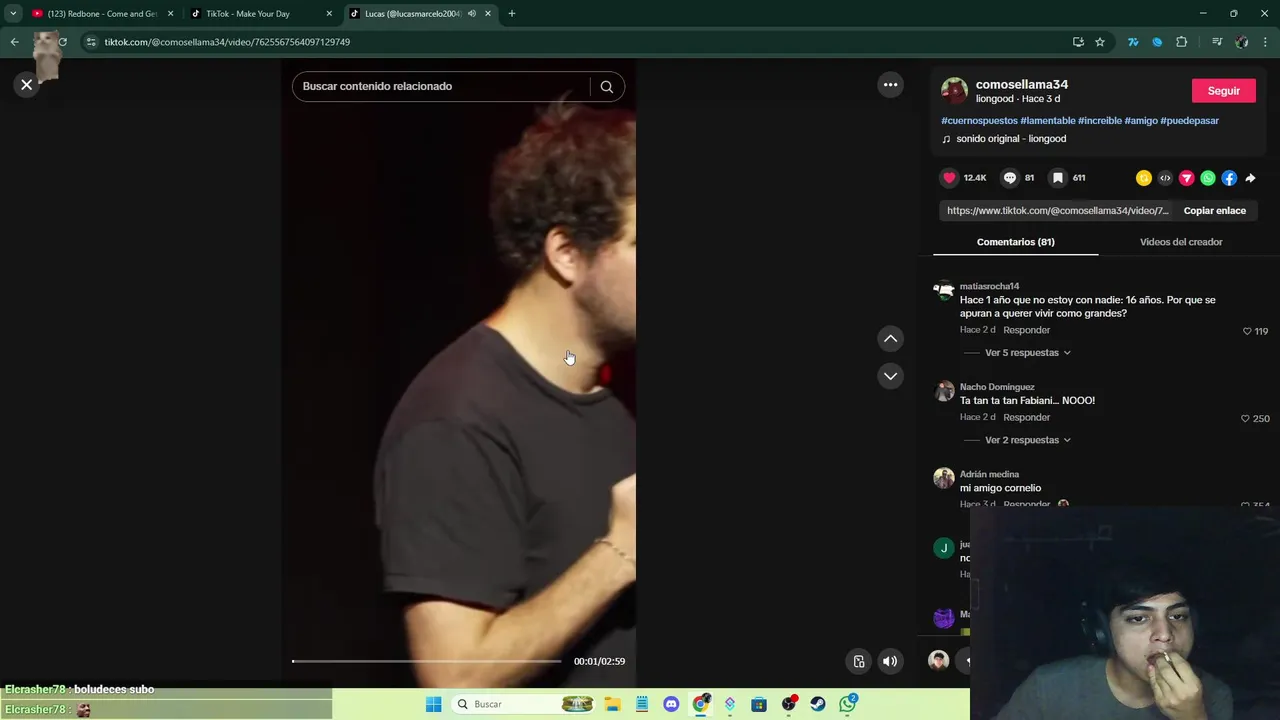Open more share options arrow
This screenshot has height=720, width=1280.
tap(1250, 178)
